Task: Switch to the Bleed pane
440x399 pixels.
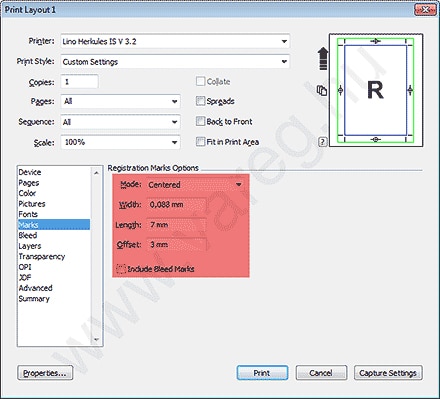Action: tap(54, 235)
